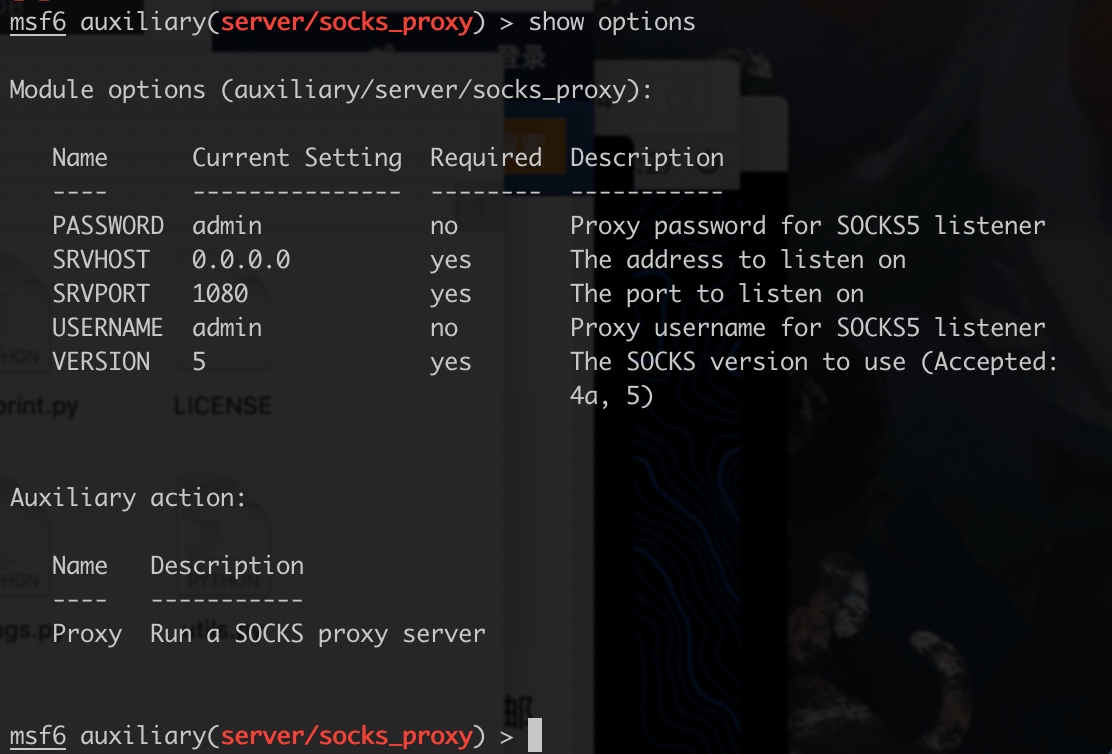Click the red 'server/socks_proxy' in the bottom prompt
1112x754 pixels.
[347, 736]
